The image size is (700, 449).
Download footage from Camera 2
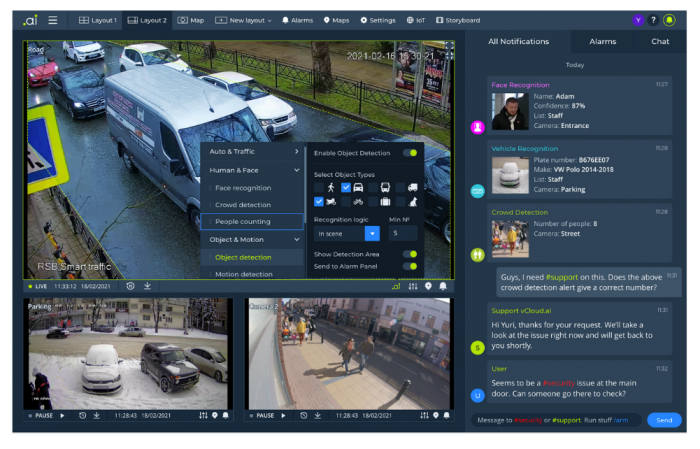[317, 416]
